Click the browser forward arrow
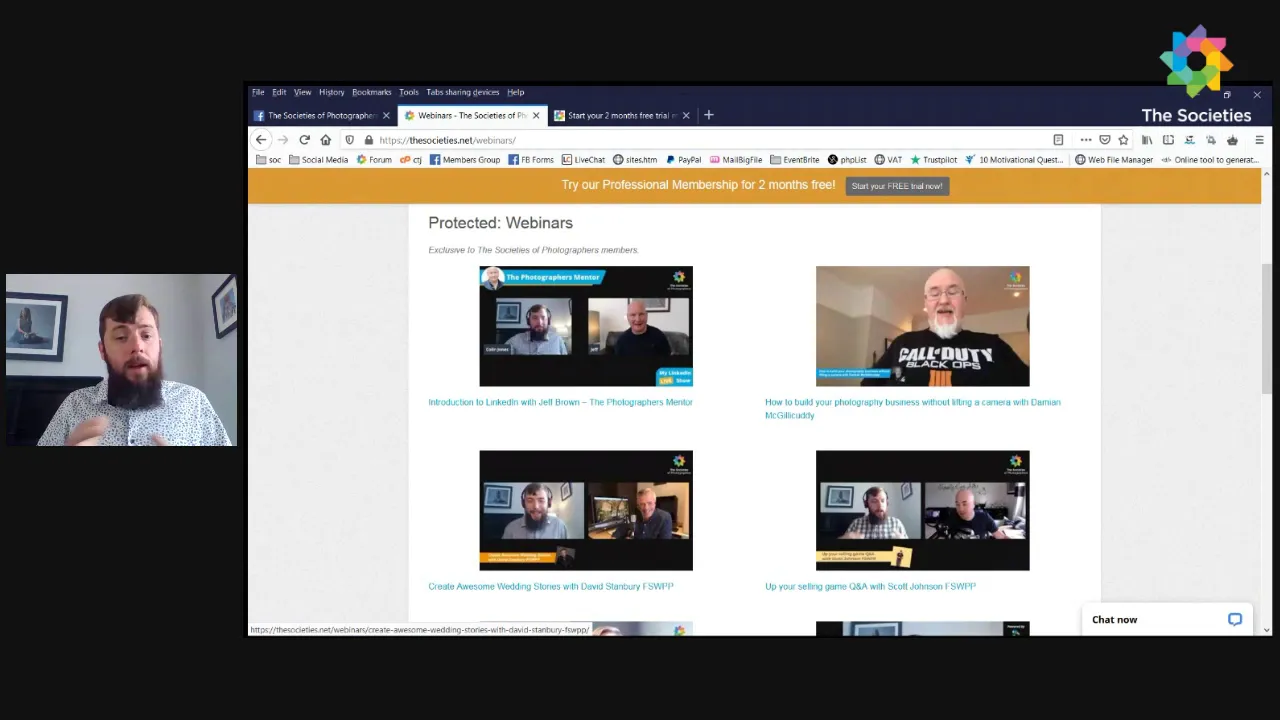 pos(283,140)
